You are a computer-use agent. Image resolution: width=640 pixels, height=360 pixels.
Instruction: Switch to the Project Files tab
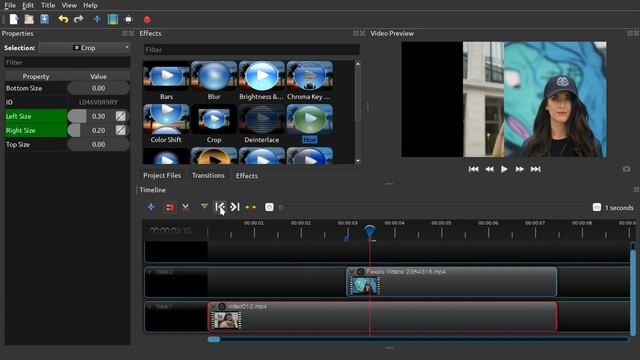click(x=162, y=176)
